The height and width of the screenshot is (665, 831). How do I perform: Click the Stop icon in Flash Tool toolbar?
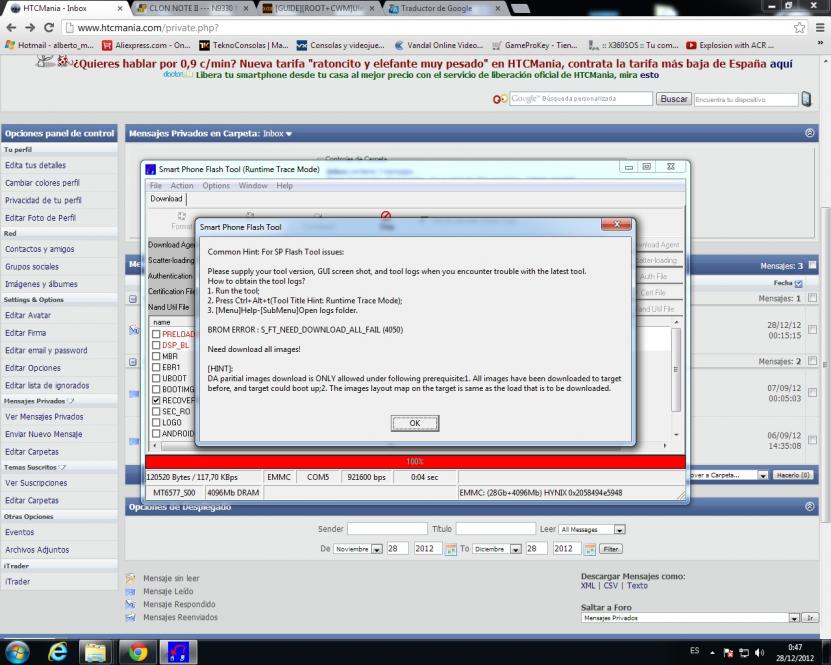point(386,216)
